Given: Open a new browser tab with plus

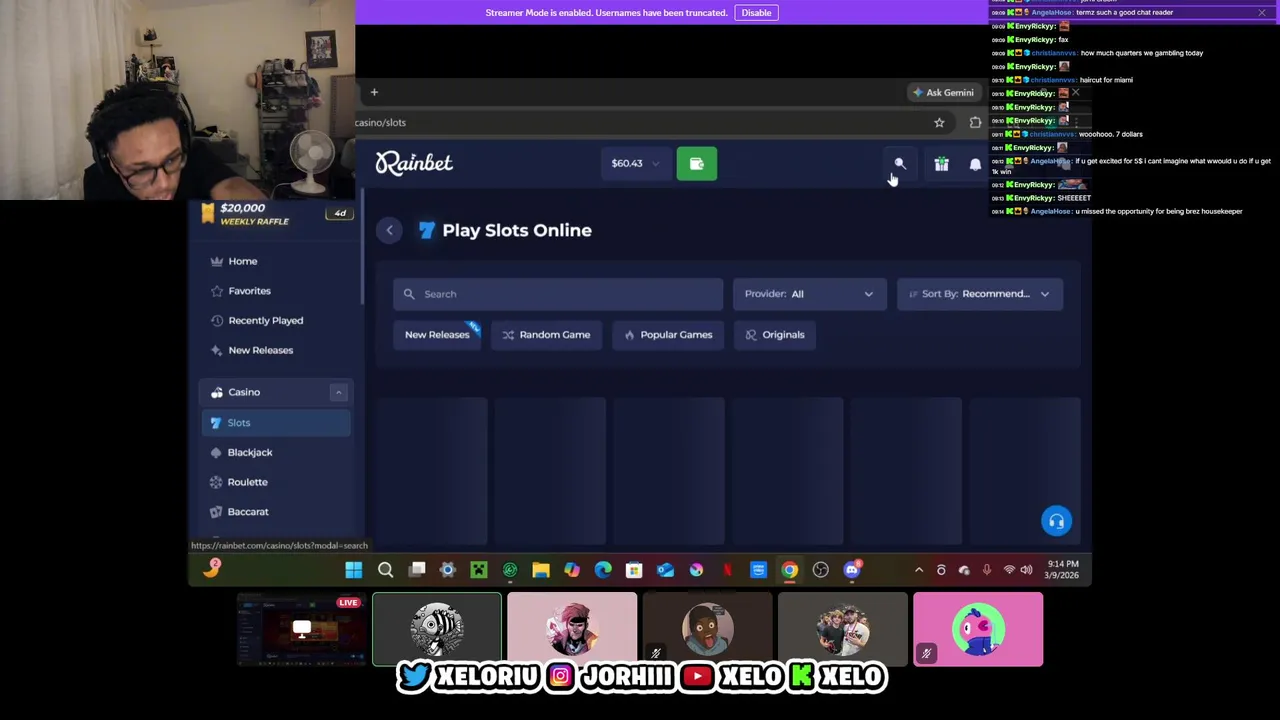Looking at the screenshot, I should 374,92.
